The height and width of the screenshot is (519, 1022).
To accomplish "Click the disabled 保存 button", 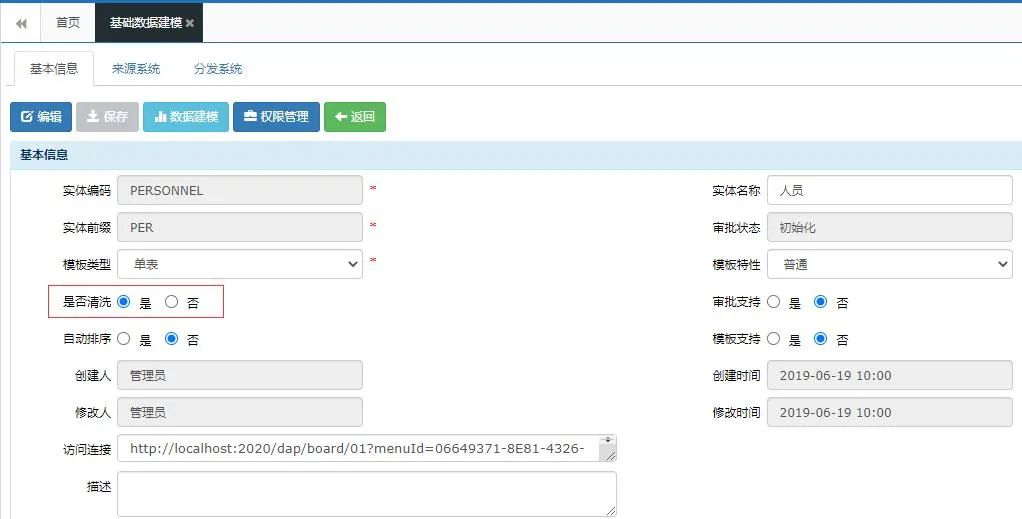I will click(108, 117).
